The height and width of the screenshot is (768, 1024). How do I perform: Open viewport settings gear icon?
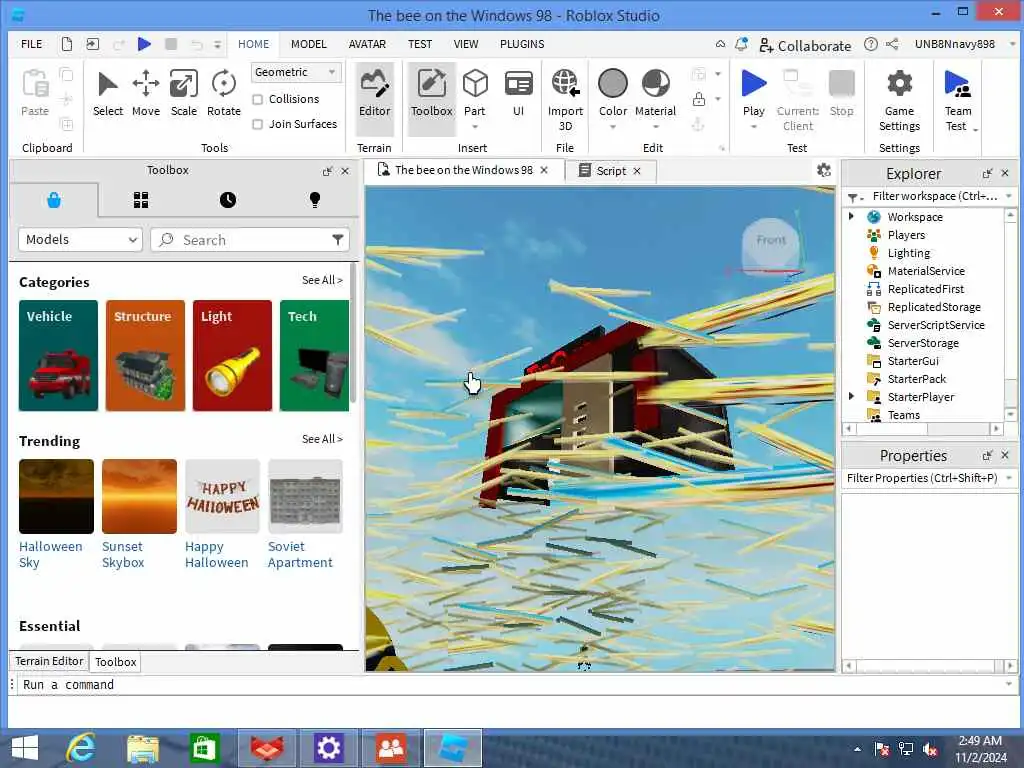pyautogui.click(x=824, y=170)
